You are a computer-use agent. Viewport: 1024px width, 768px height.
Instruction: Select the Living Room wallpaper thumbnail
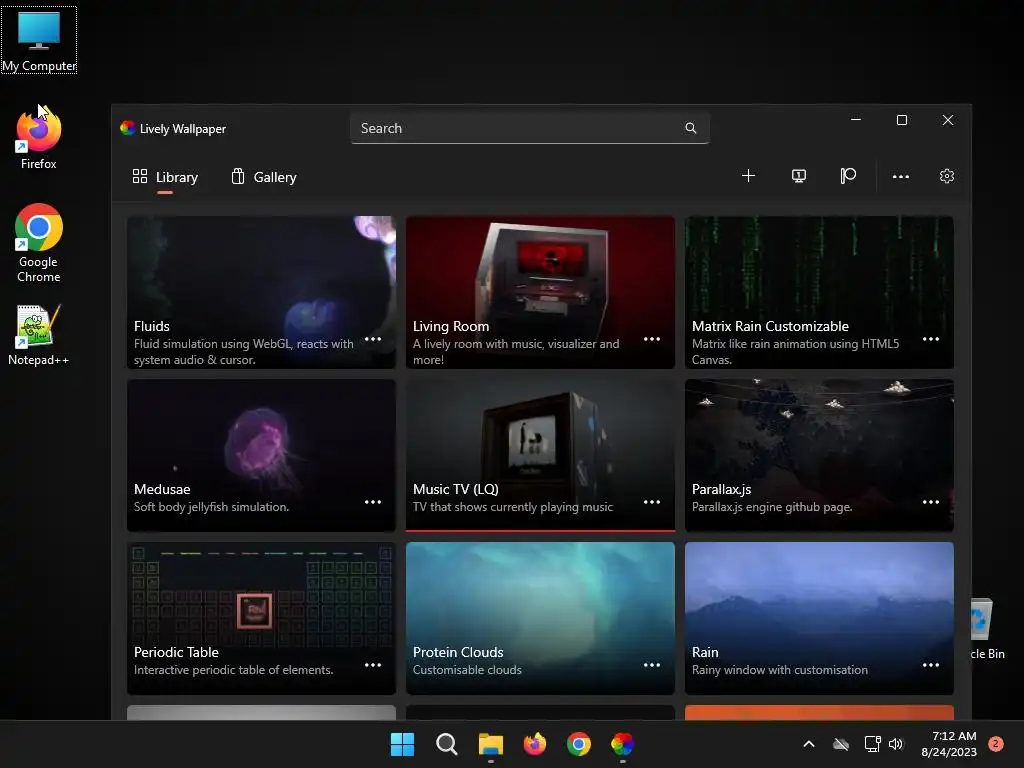point(540,292)
